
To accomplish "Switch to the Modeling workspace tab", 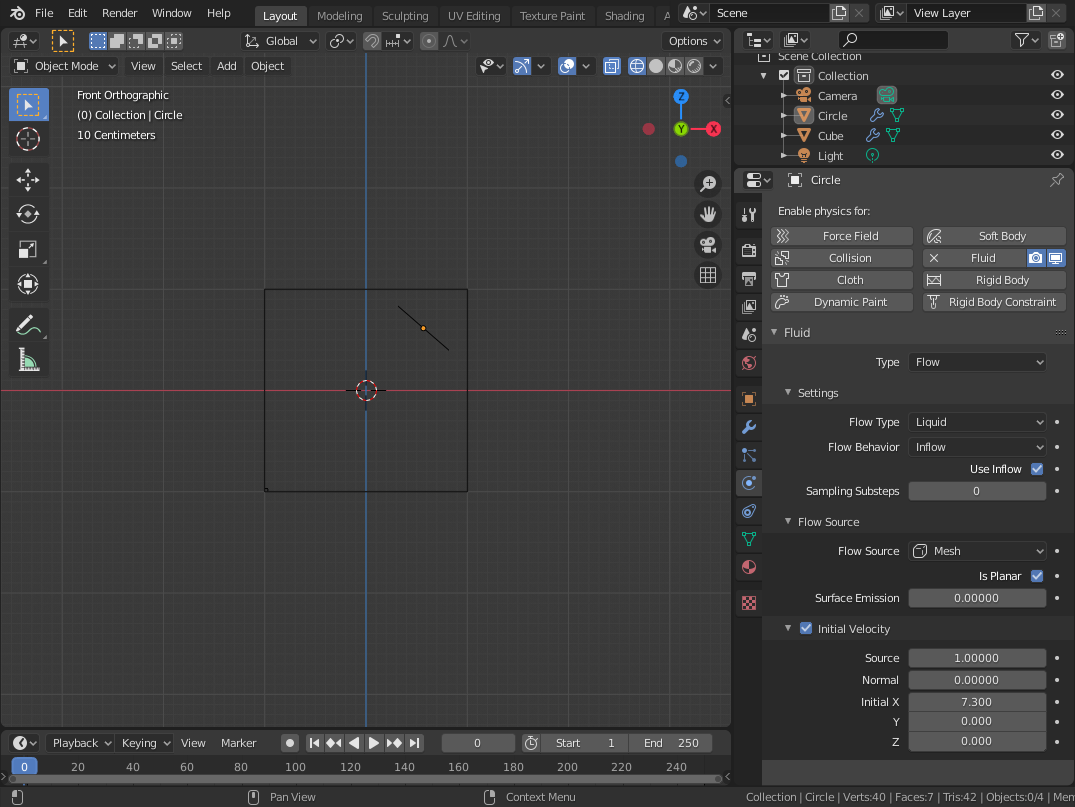I will 339,15.
